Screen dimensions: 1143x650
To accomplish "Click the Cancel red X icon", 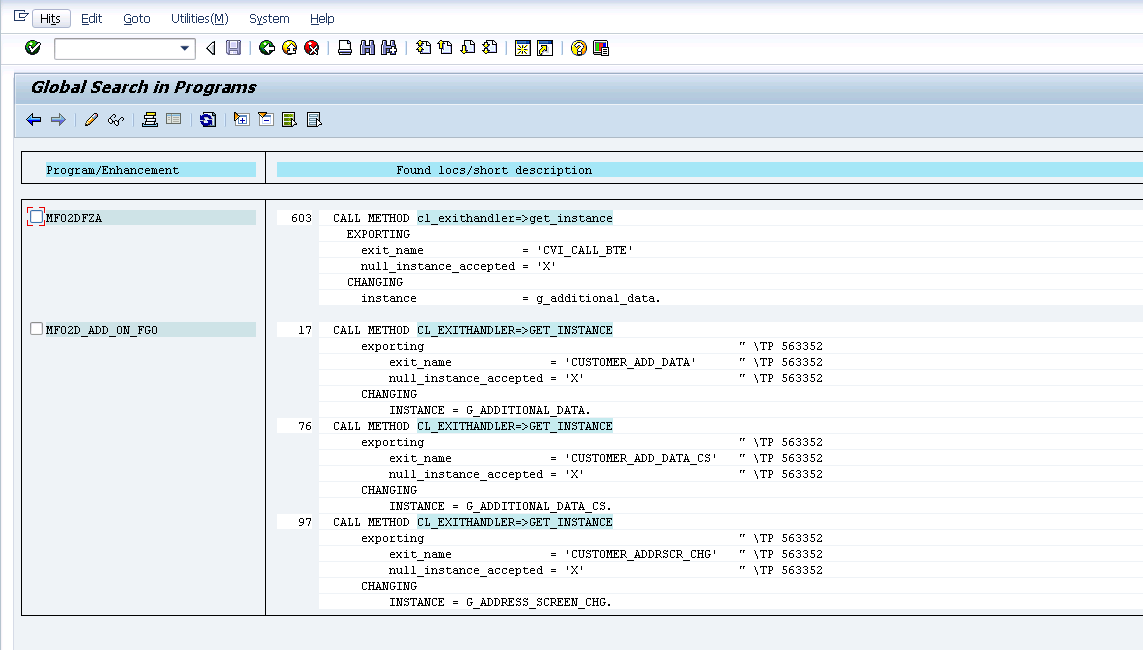I will pos(311,47).
